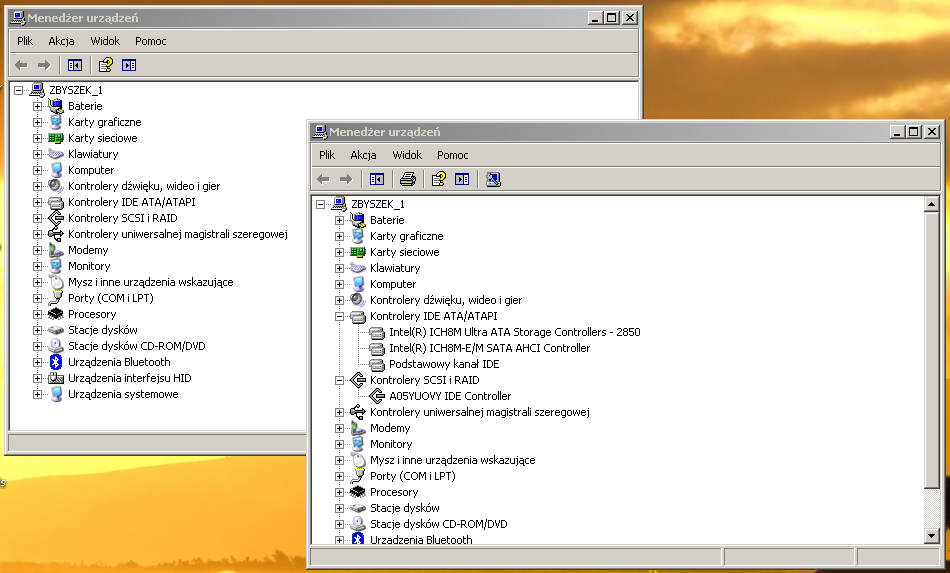Screen dimensions: 950x573
Task: Select Intel ICH8M-E/M SATA AHCI Controller icon
Action: click(377, 348)
